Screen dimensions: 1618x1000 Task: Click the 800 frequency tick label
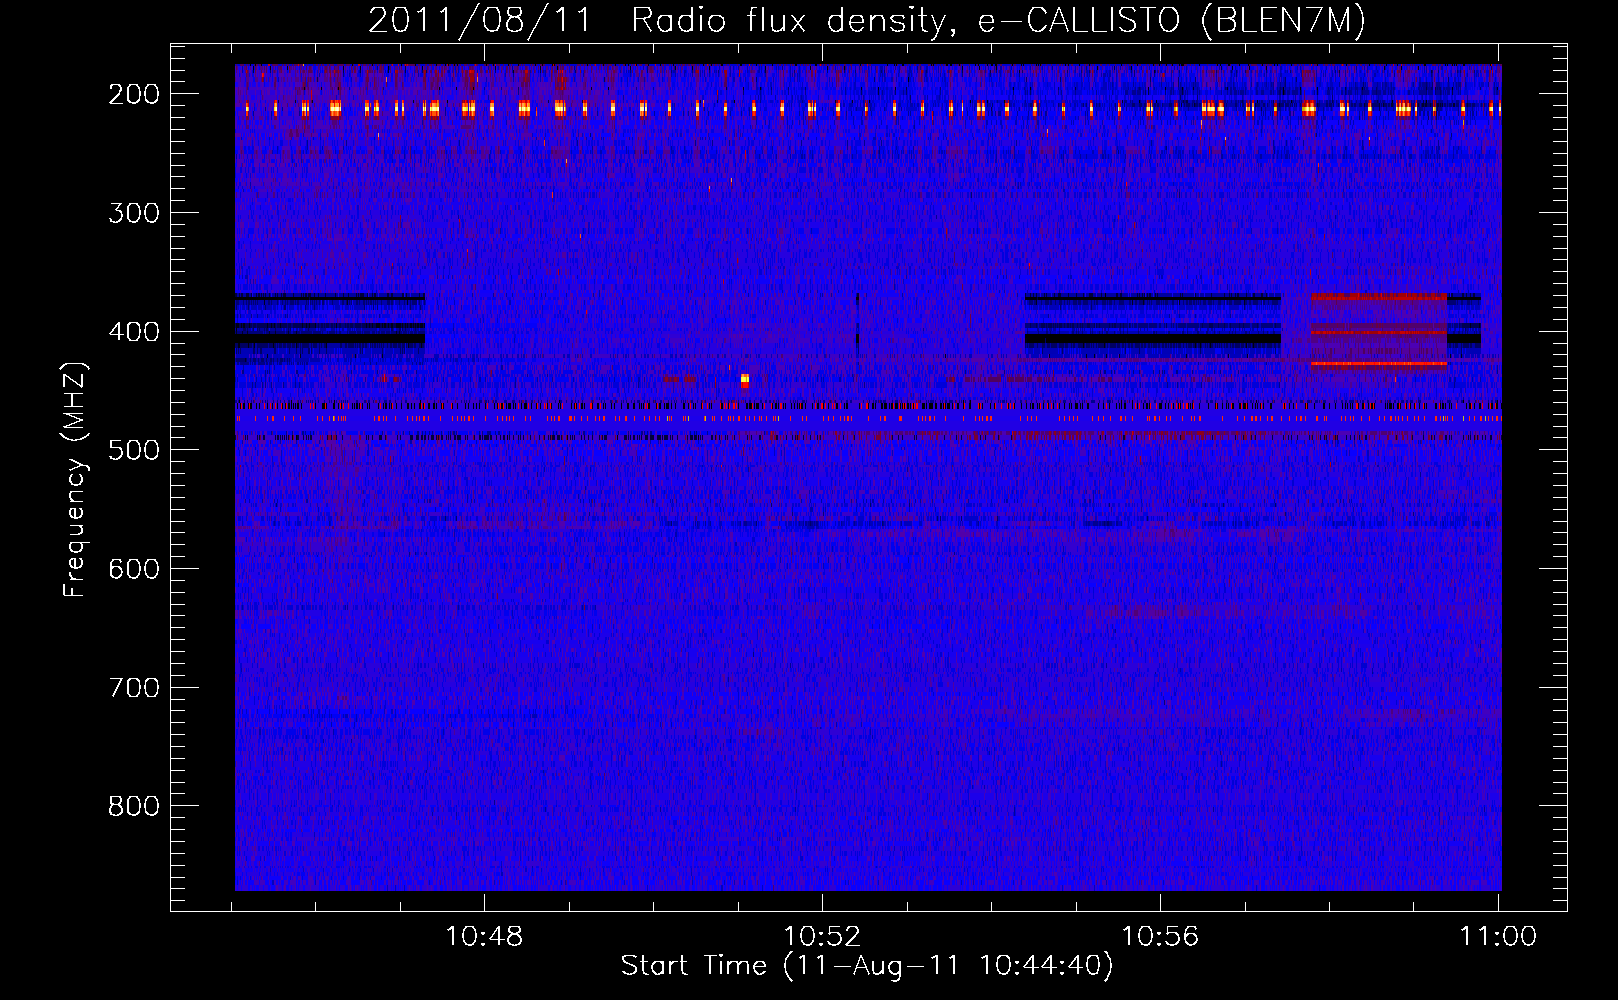134,806
